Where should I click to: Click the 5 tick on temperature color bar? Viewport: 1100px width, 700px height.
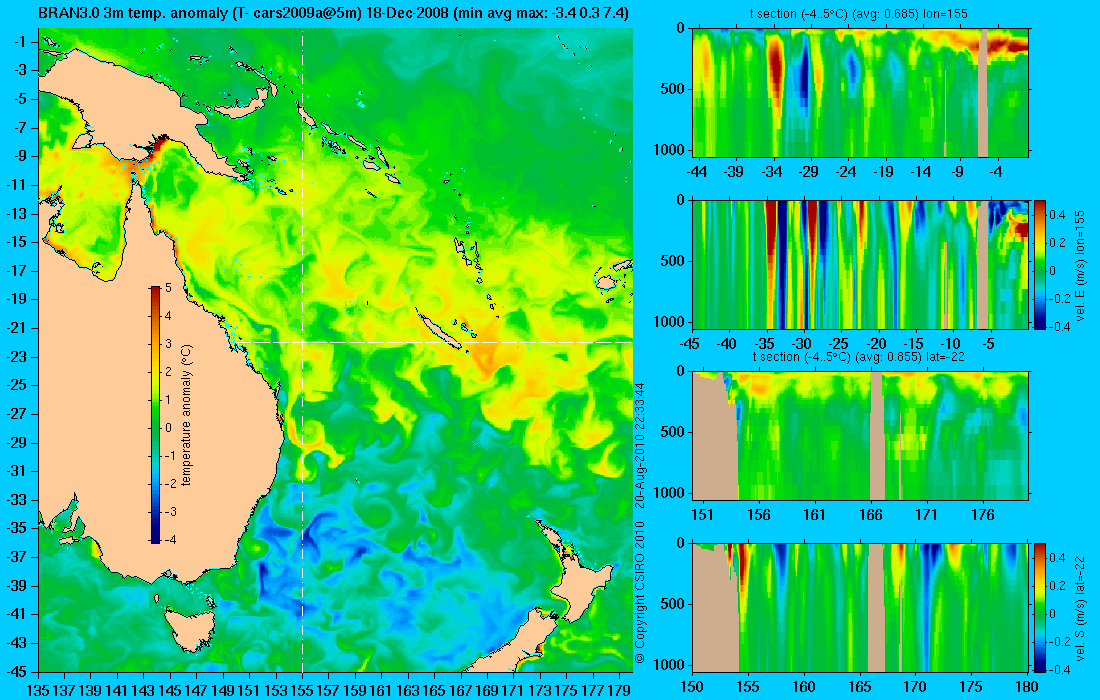point(168,288)
